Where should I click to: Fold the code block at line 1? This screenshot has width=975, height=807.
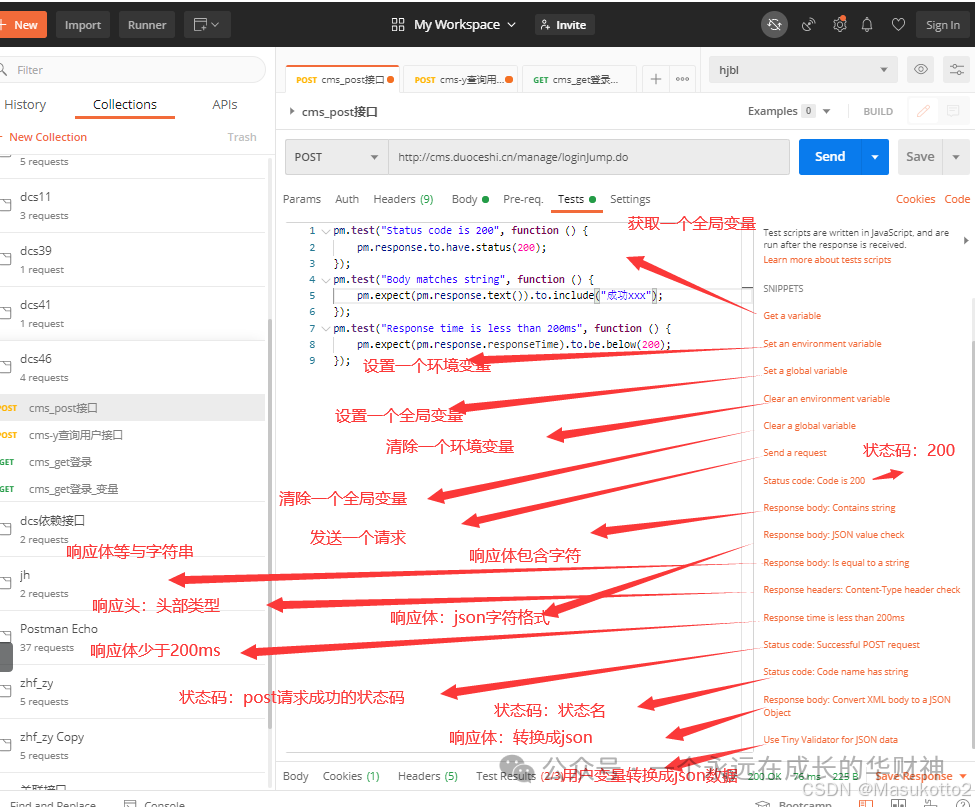tap(326, 231)
